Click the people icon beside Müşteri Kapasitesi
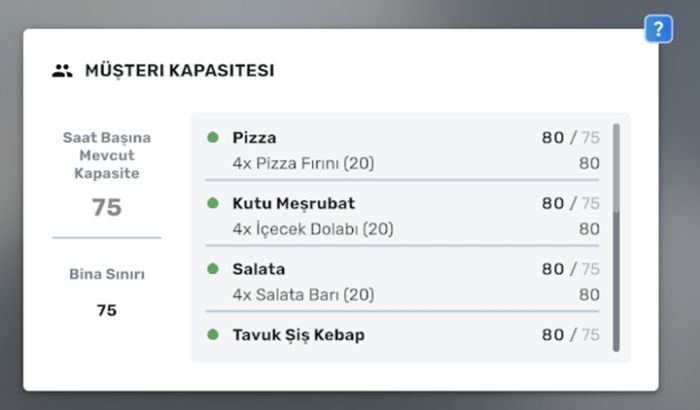The width and height of the screenshot is (700, 410). coord(62,71)
